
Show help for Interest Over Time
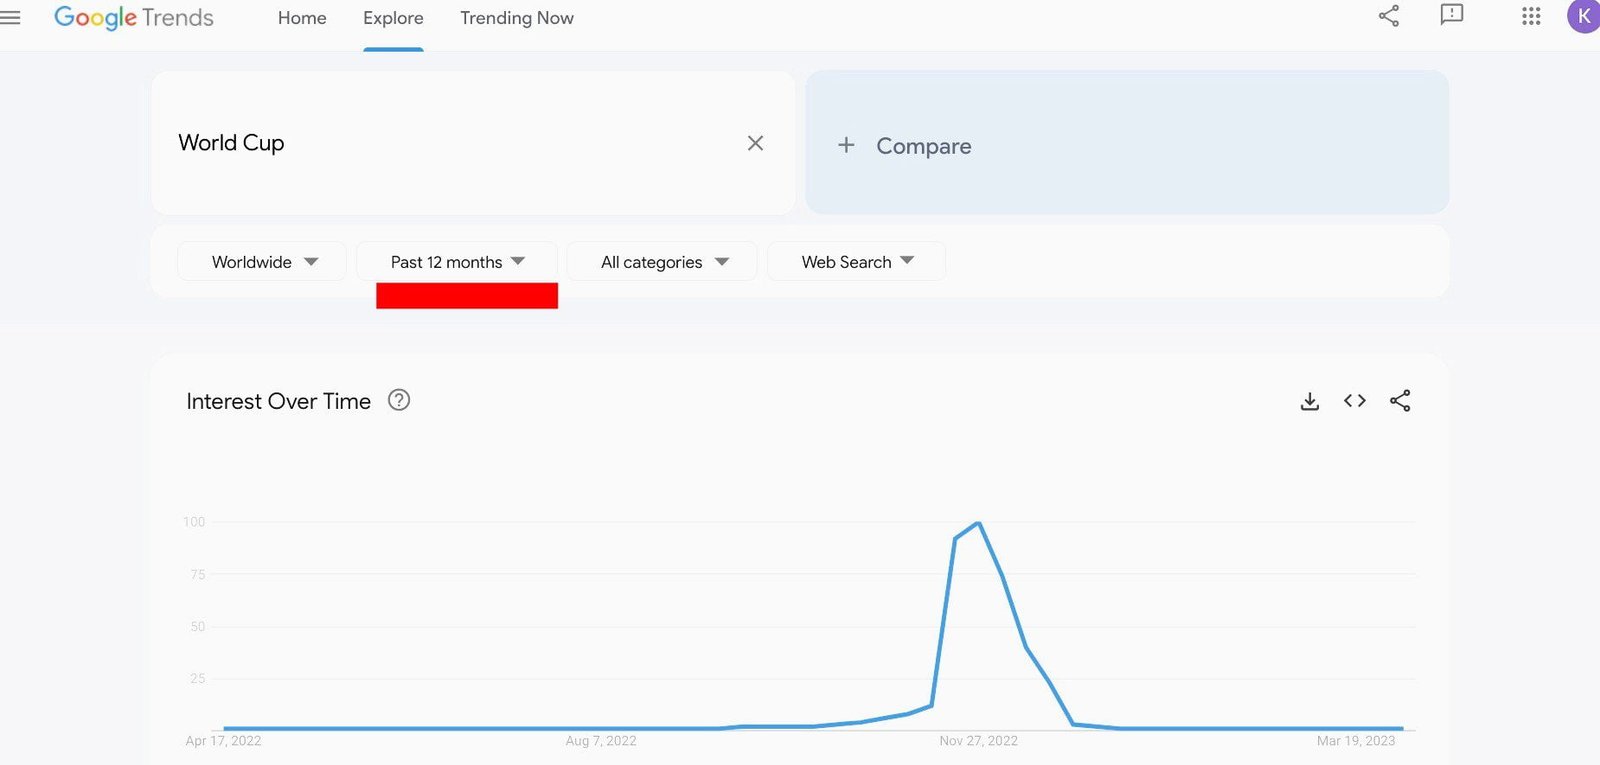tap(399, 400)
